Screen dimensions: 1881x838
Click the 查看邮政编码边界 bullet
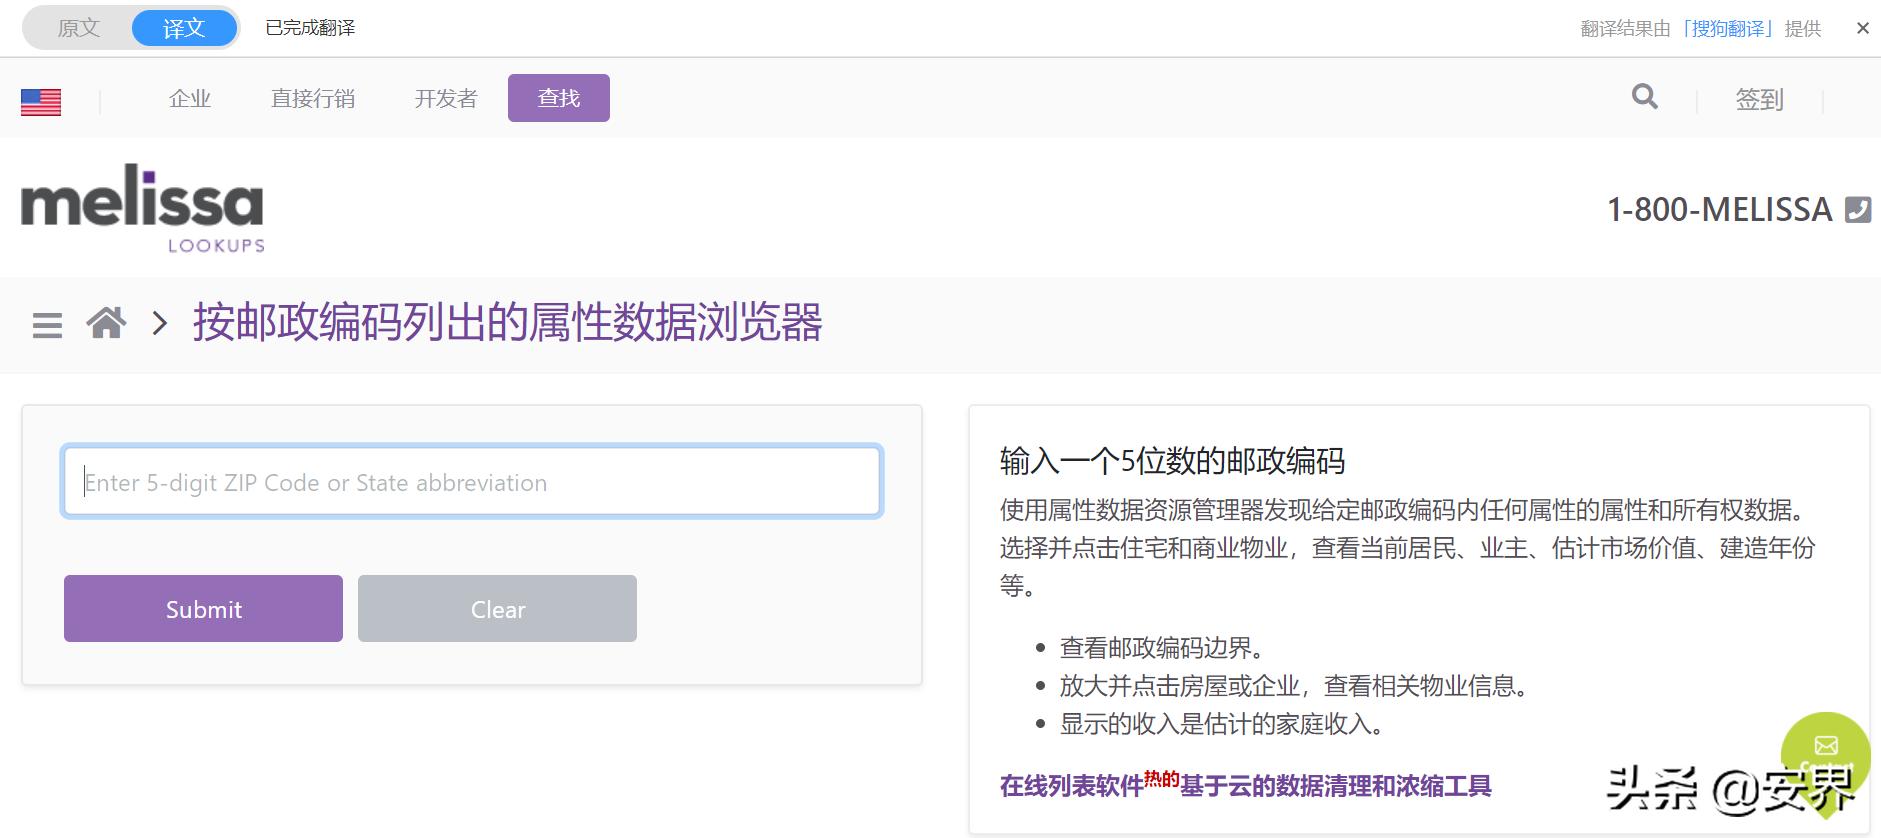pos(1161,648)
